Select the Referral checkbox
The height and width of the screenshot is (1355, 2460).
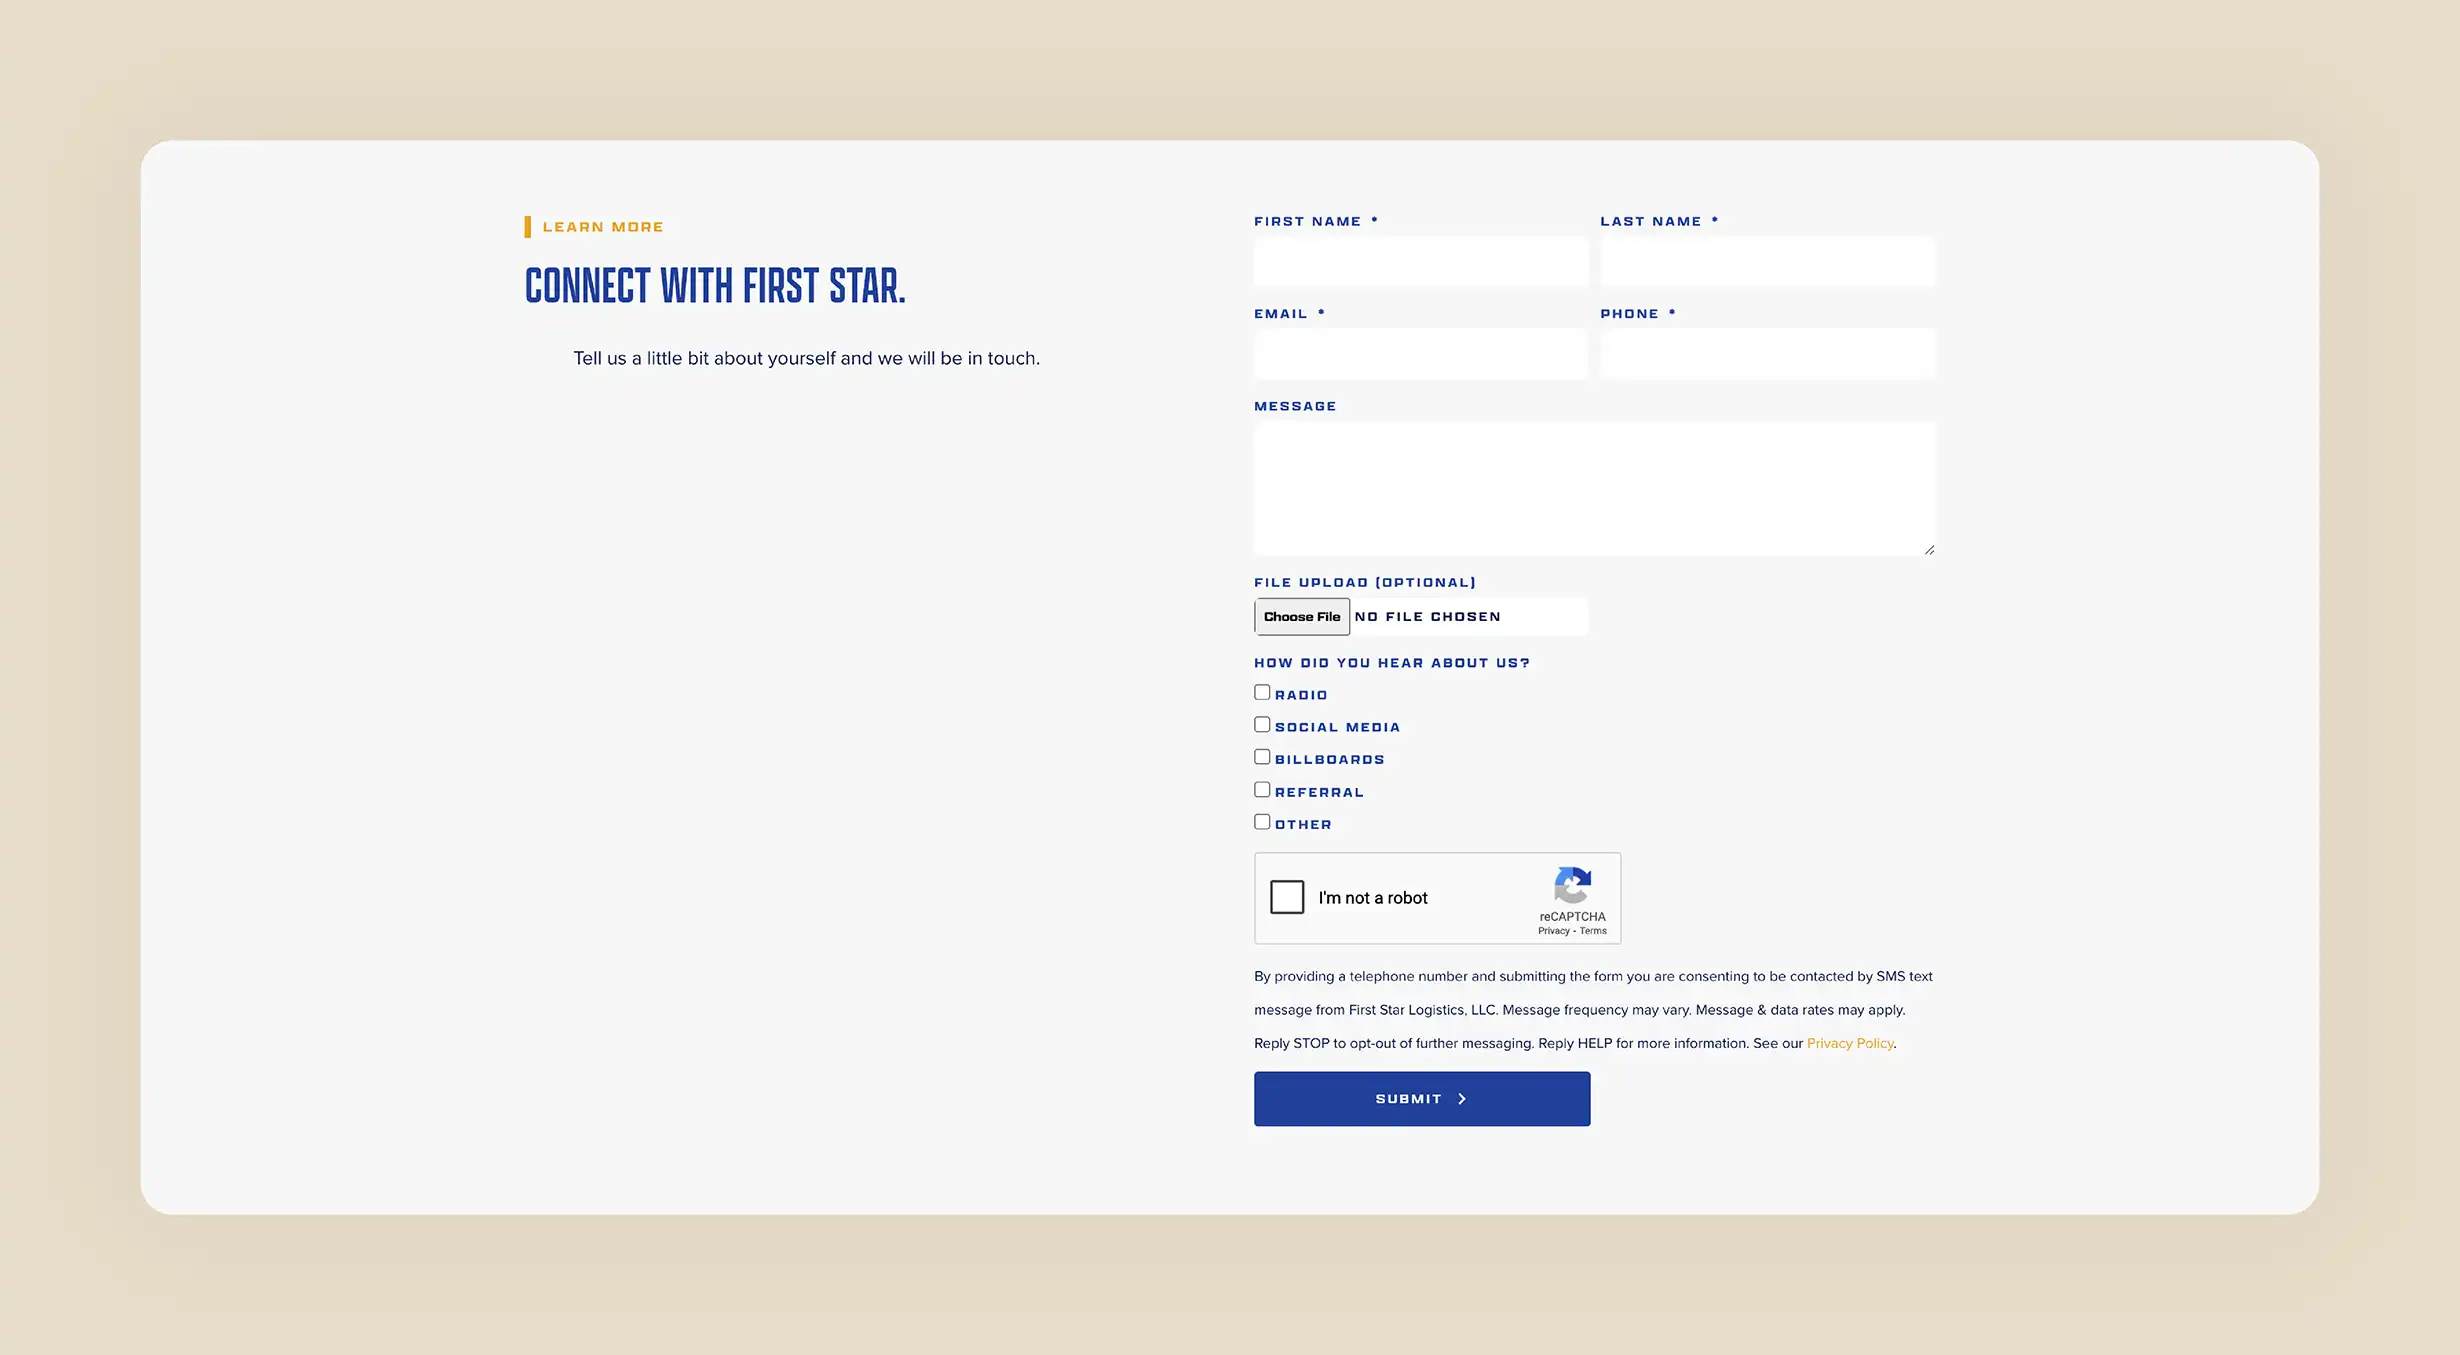pyautogui.click(x=1262, y=790)
